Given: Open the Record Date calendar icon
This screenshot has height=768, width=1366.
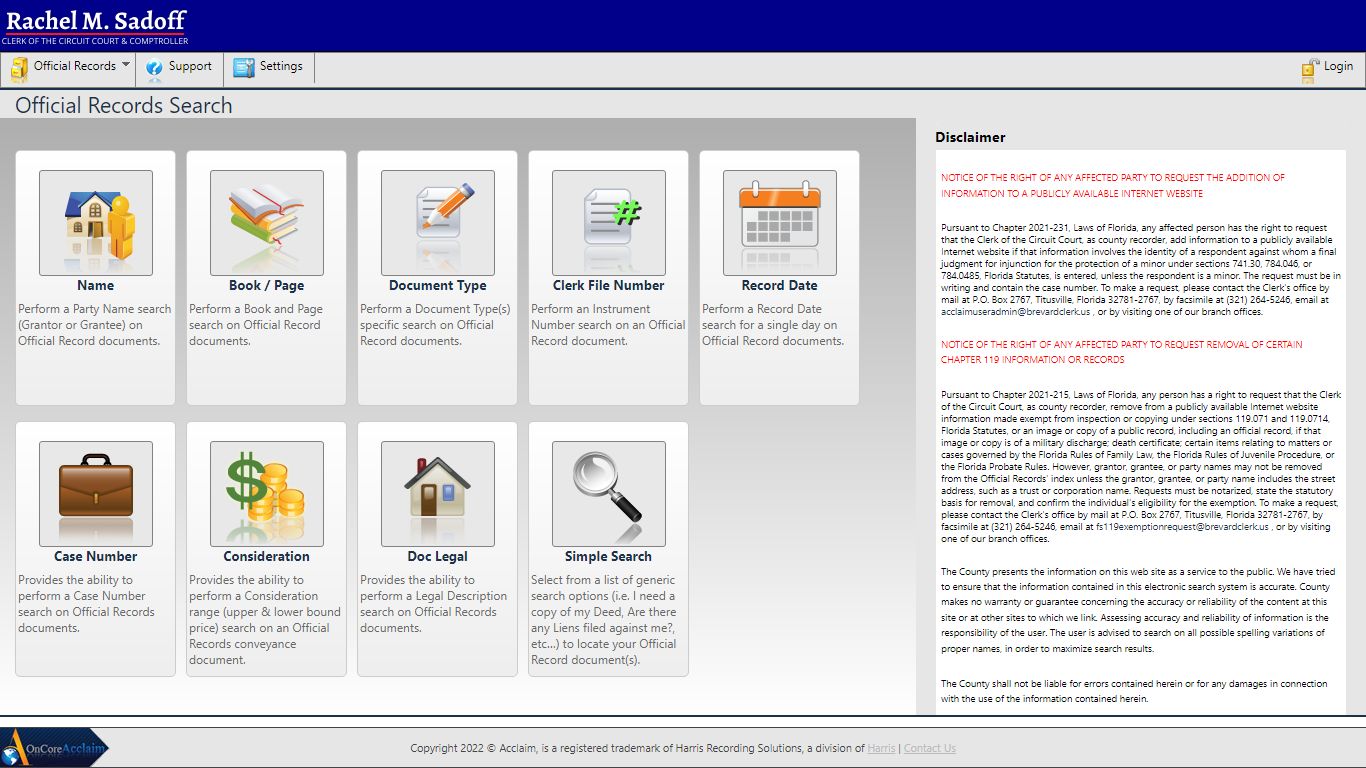Looking at the screenshot, I should click(x=780, y=223).
